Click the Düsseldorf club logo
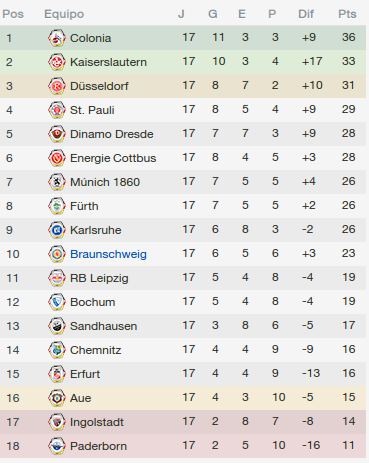Viewport: 369px width, 463px height. (x=57, y=86)
